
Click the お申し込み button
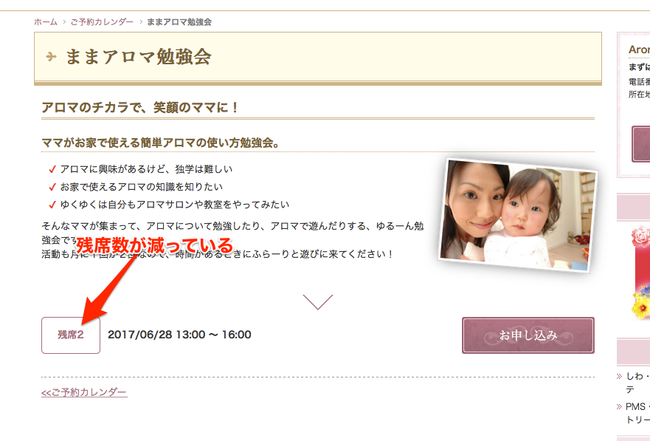[528, 335]
